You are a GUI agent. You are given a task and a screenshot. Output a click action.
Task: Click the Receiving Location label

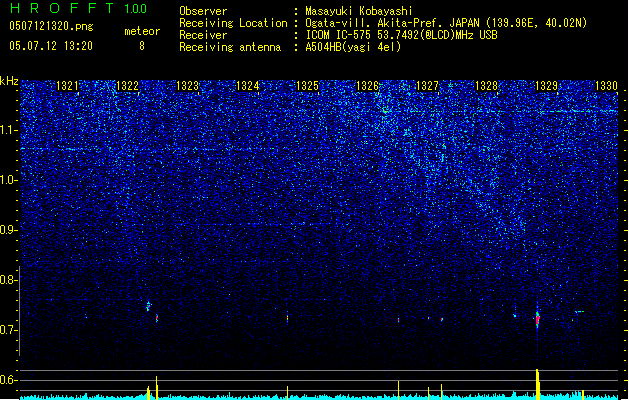coord(233,23)
